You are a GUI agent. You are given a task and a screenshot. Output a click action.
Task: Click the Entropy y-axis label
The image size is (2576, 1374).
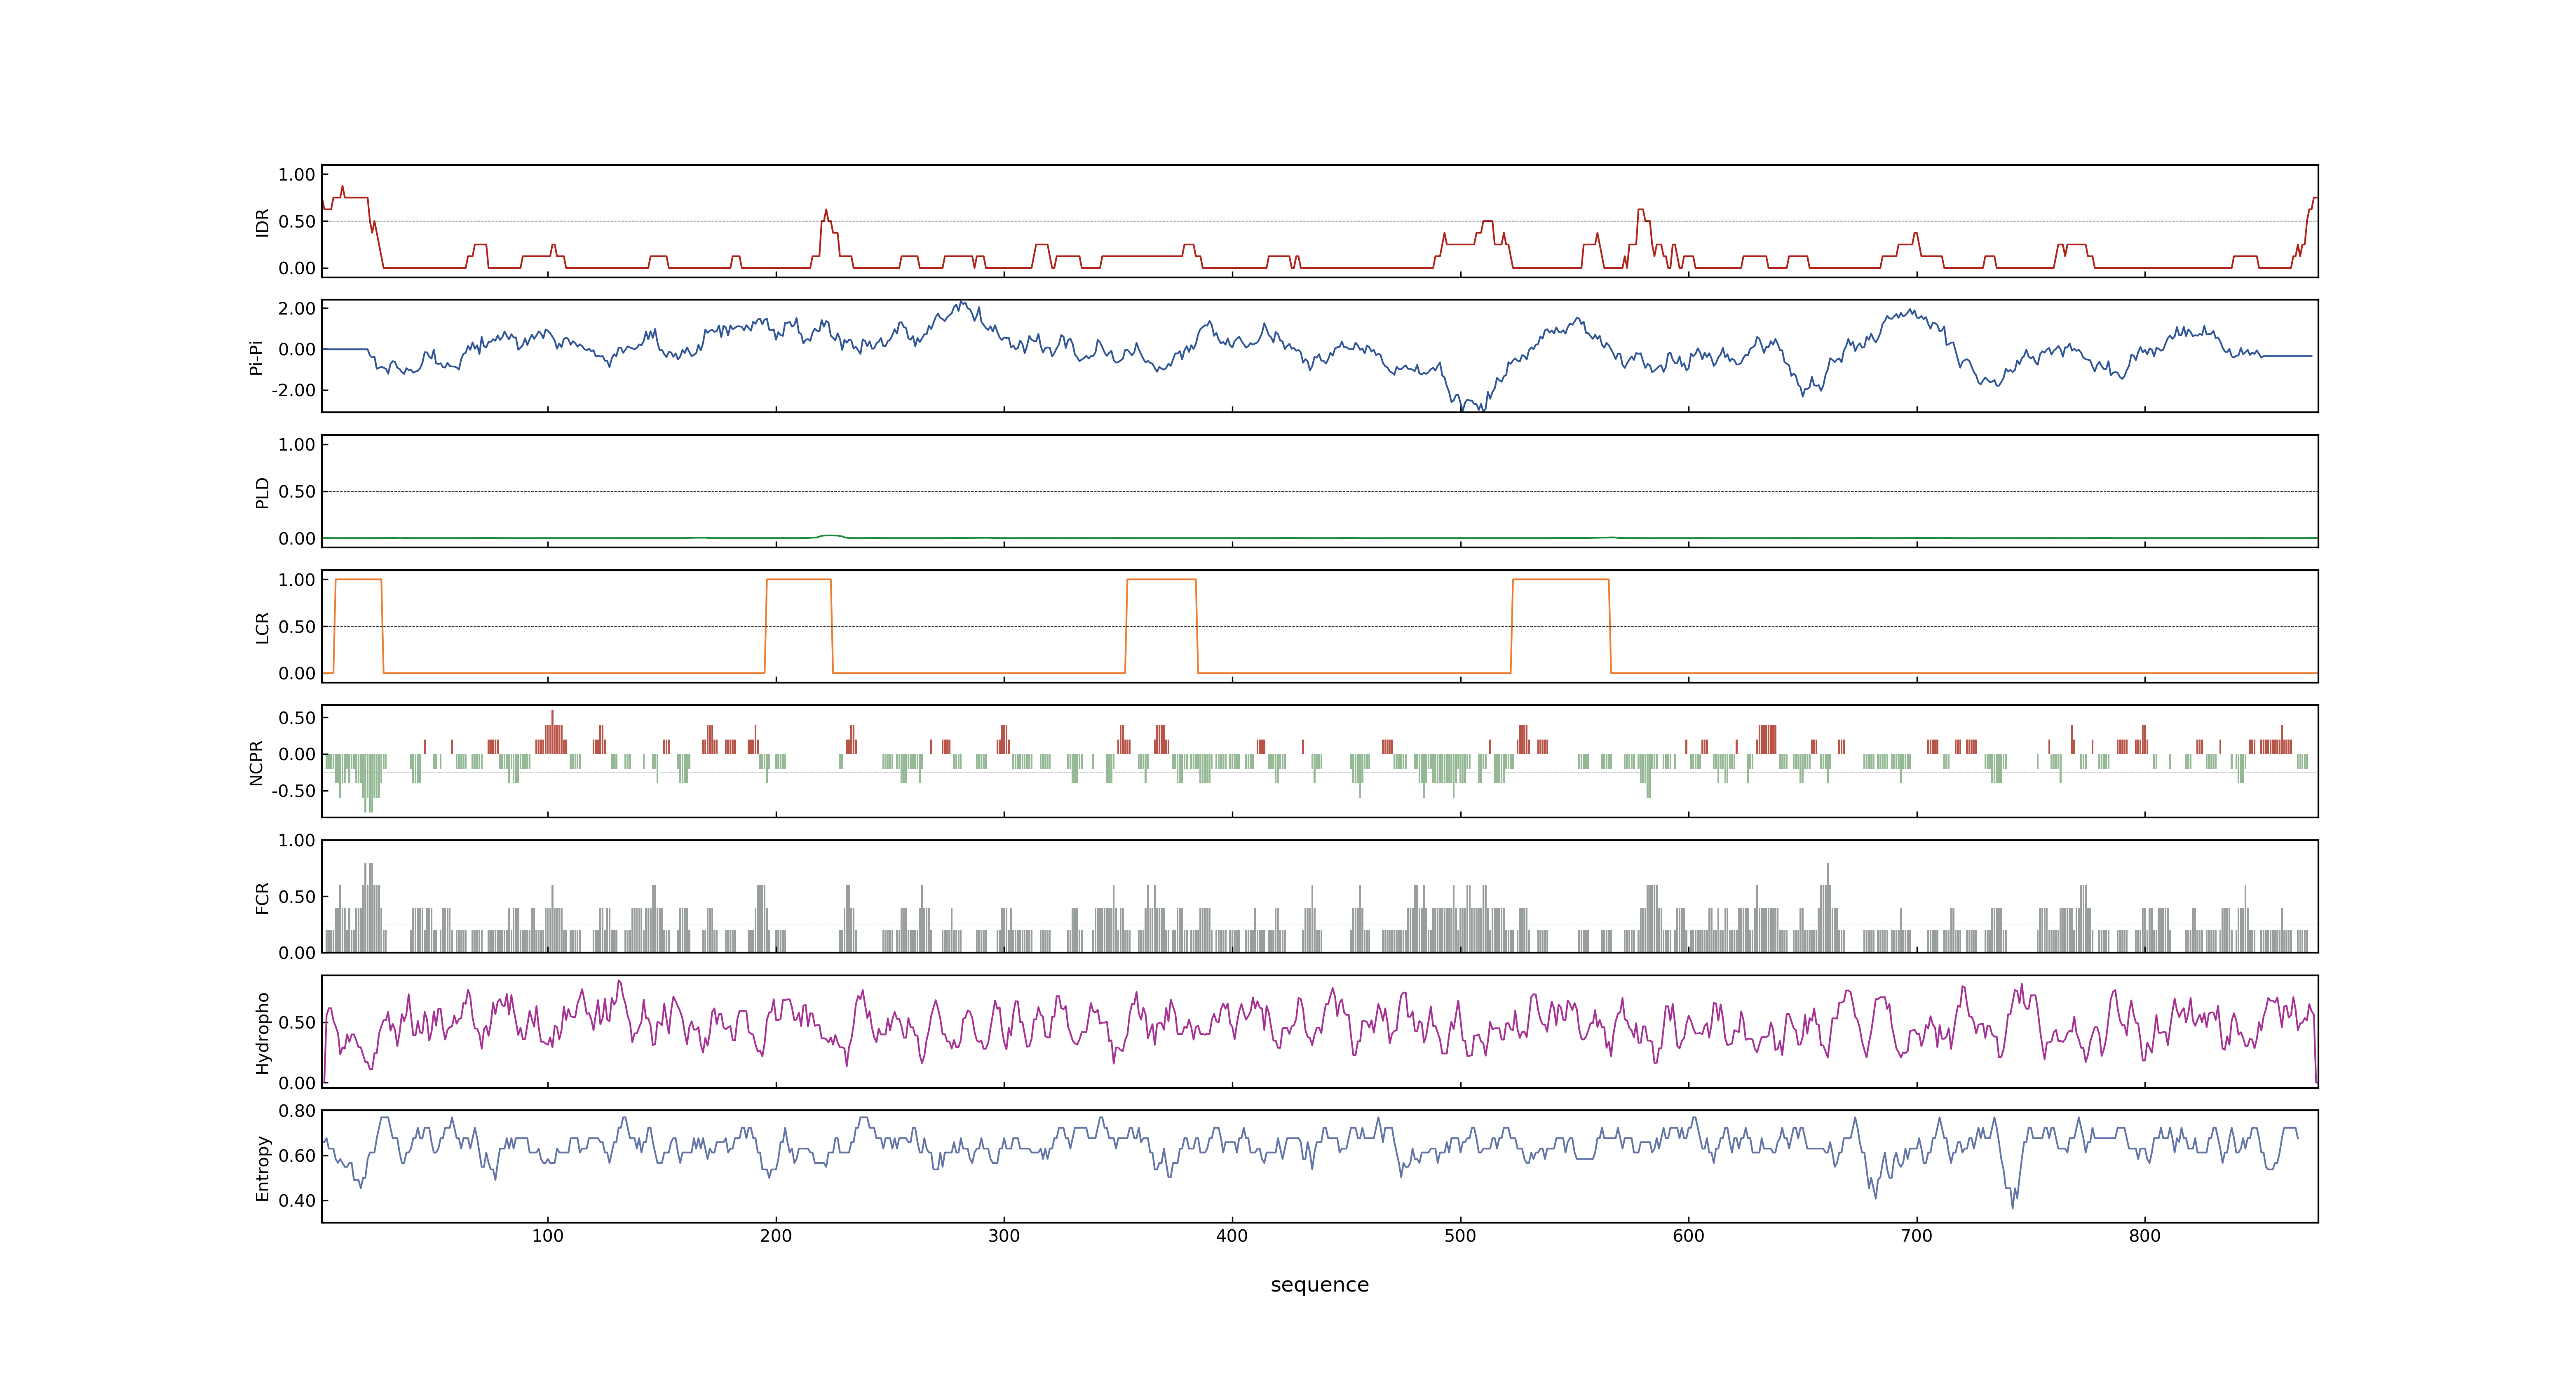point(262,1168)
